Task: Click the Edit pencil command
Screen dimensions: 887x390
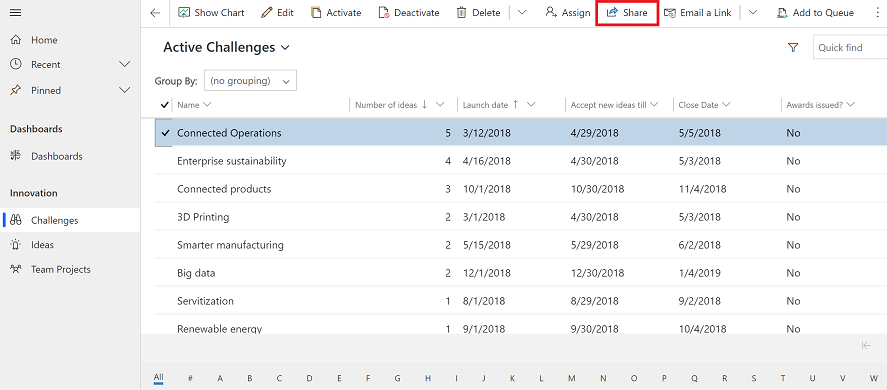Action: point(277,12)
